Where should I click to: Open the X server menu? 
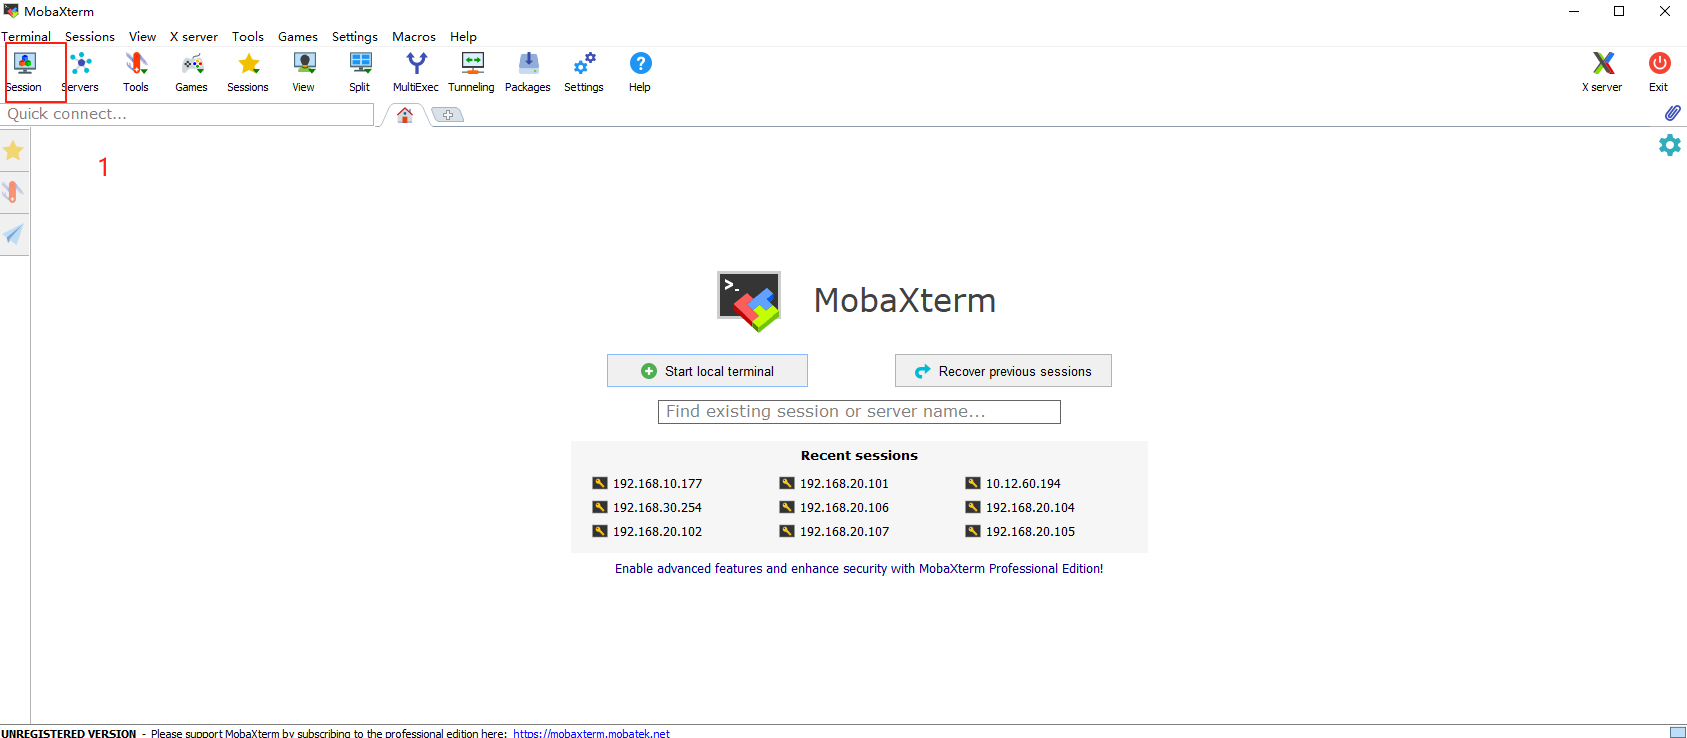click(x=194, y=37)
